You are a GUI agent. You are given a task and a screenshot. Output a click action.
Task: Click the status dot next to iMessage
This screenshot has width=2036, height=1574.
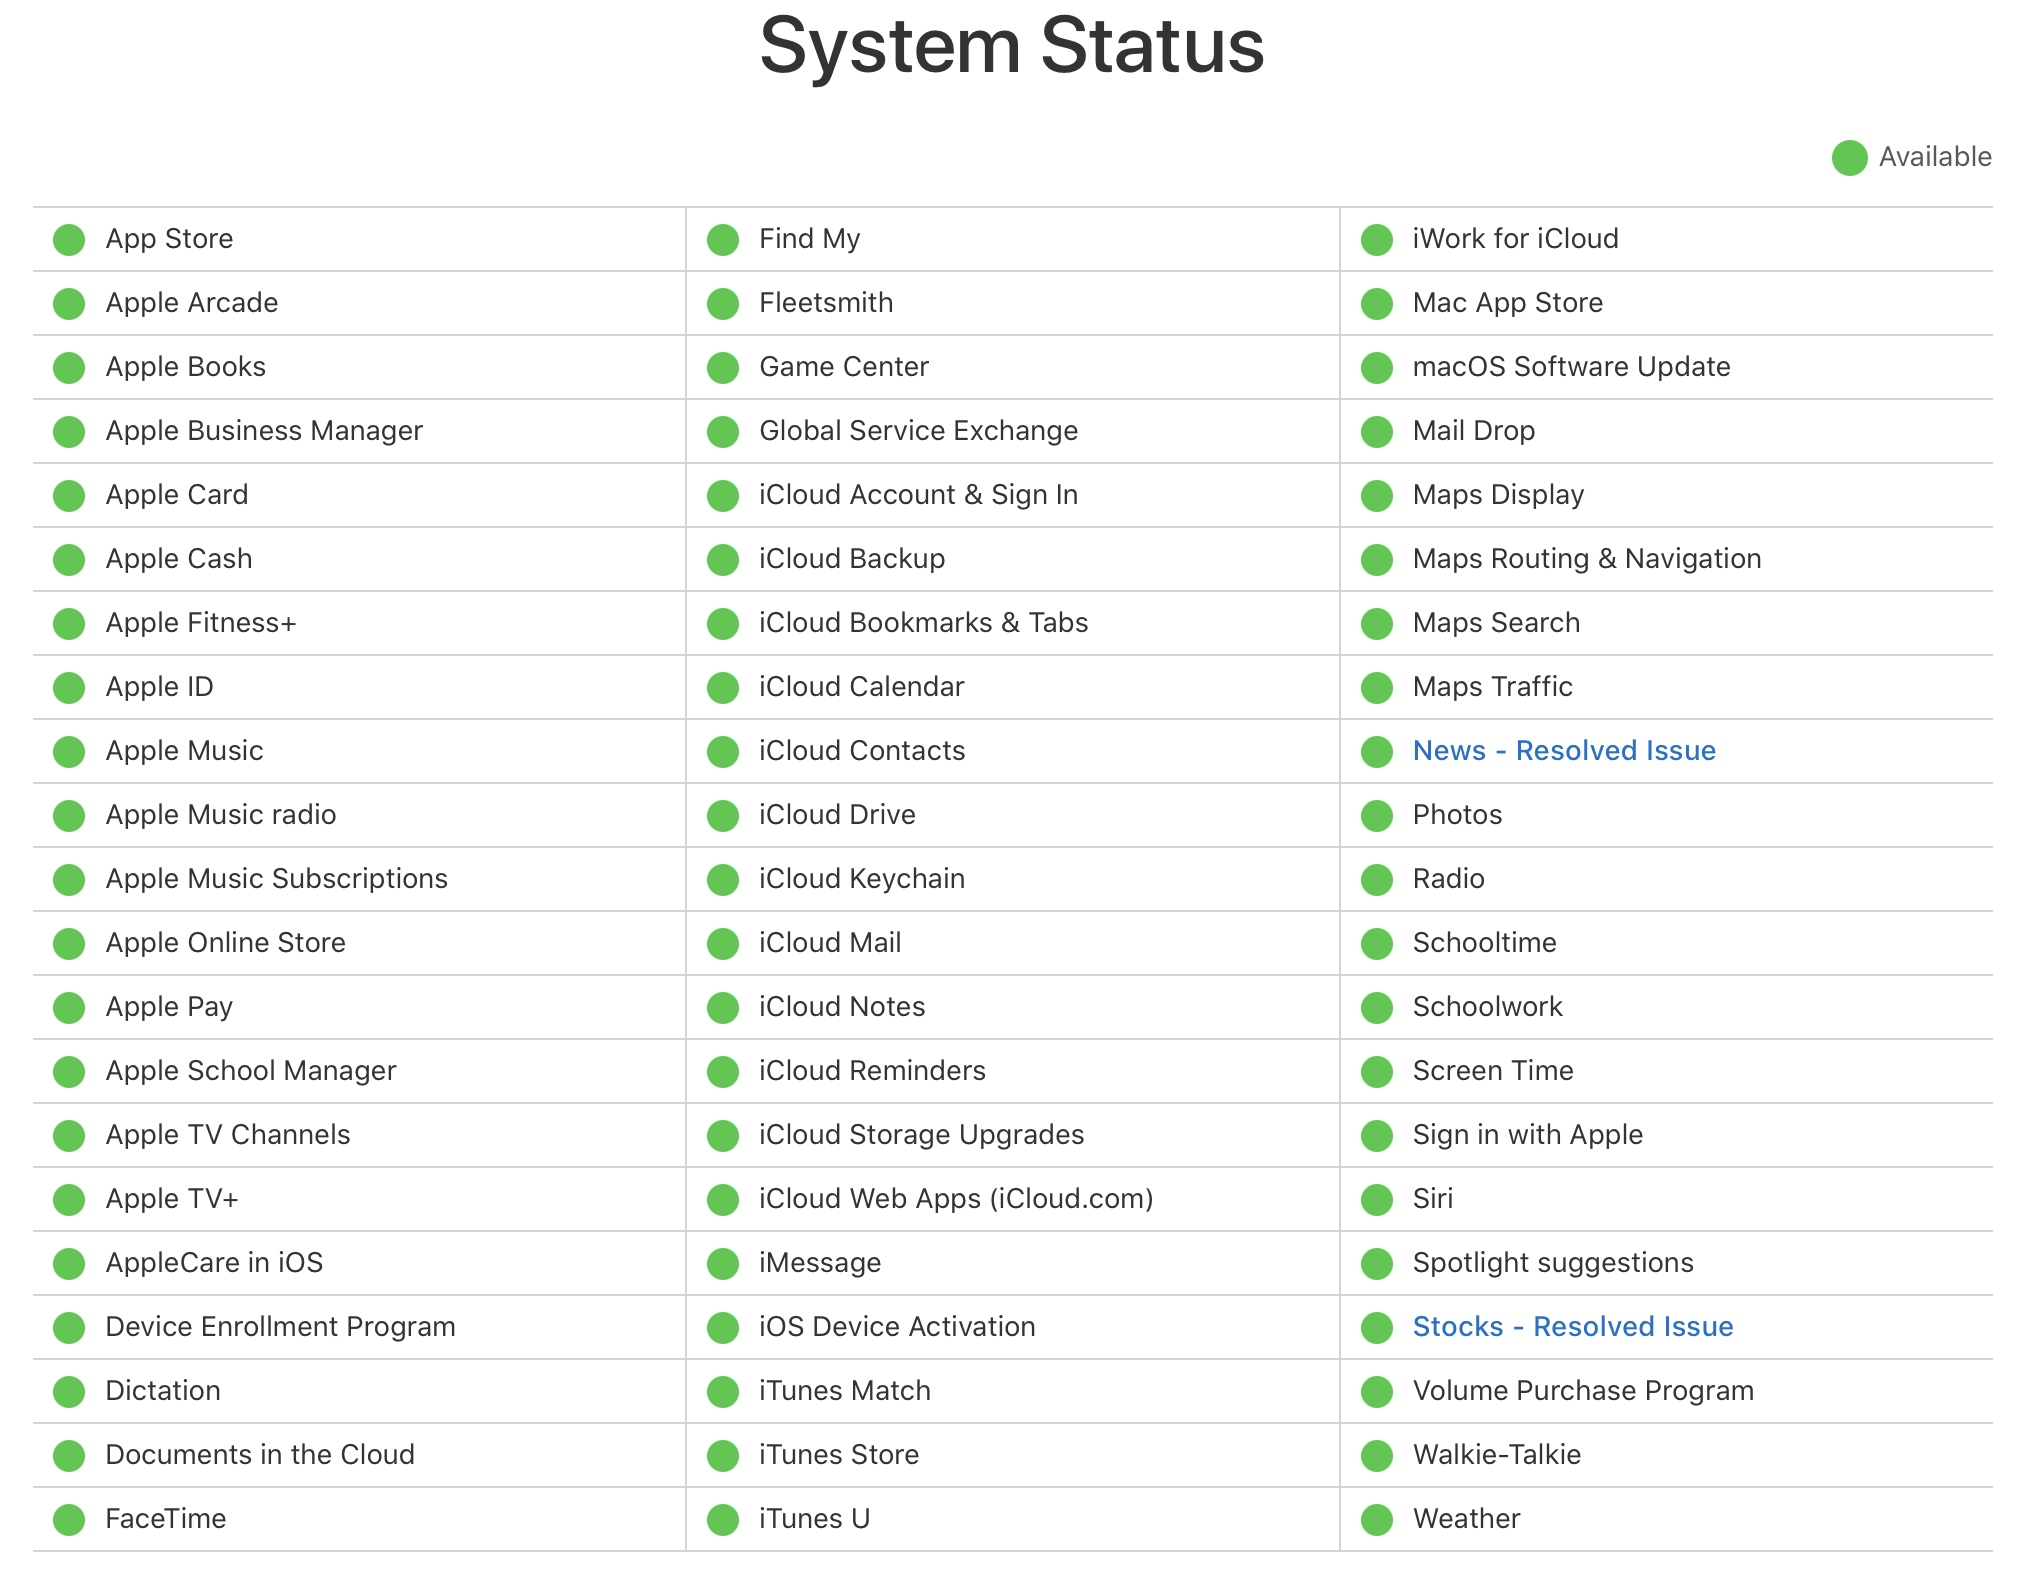722,1264
